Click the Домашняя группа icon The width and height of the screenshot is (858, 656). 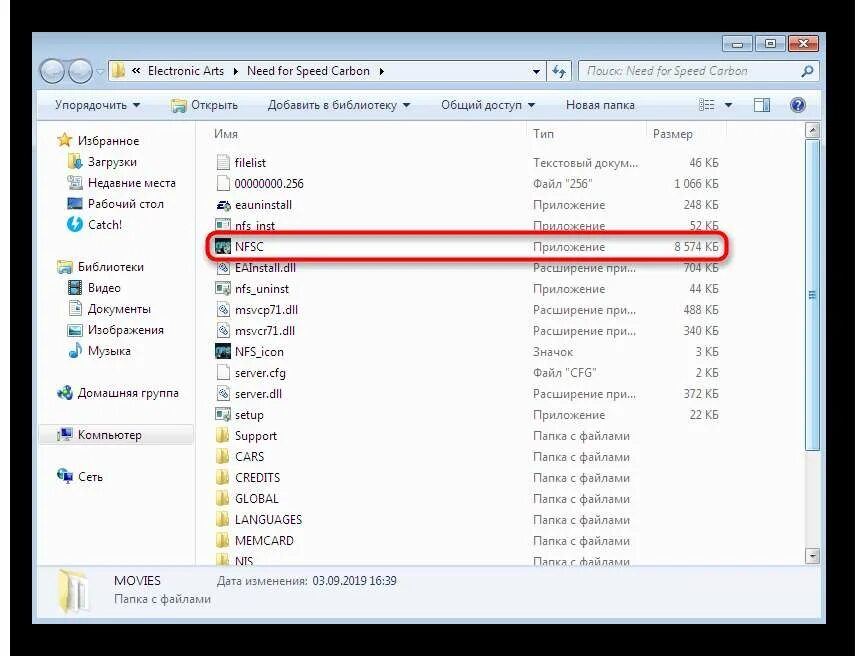65,393
